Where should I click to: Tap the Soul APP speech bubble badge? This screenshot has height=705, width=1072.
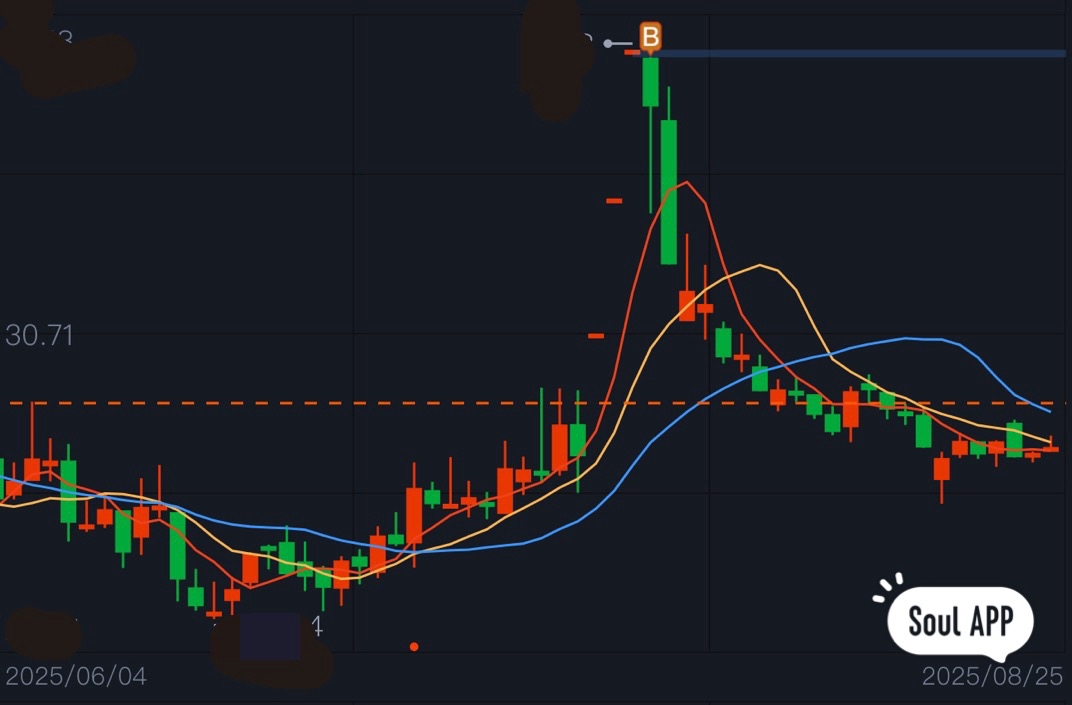pyautogui.click(x=959, y=621)
